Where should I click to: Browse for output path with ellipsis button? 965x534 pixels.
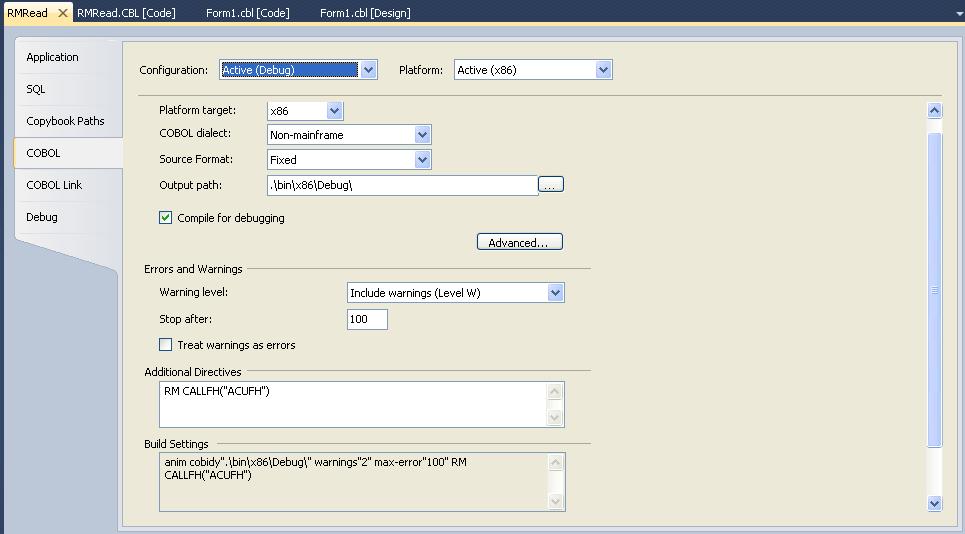[551, 185]
